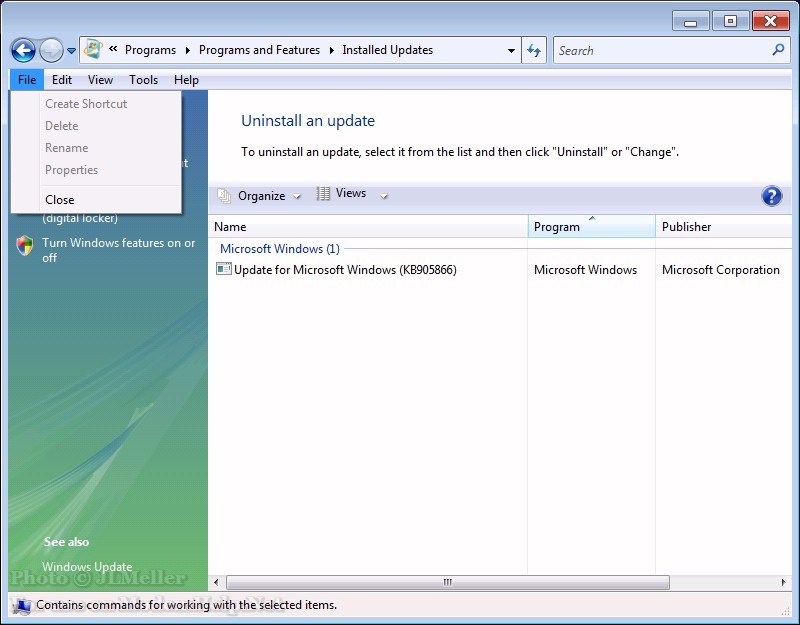800x625 pixels.
Task: Click inside the Search input field
Action: pyautogui.click(x=660, y=50)
